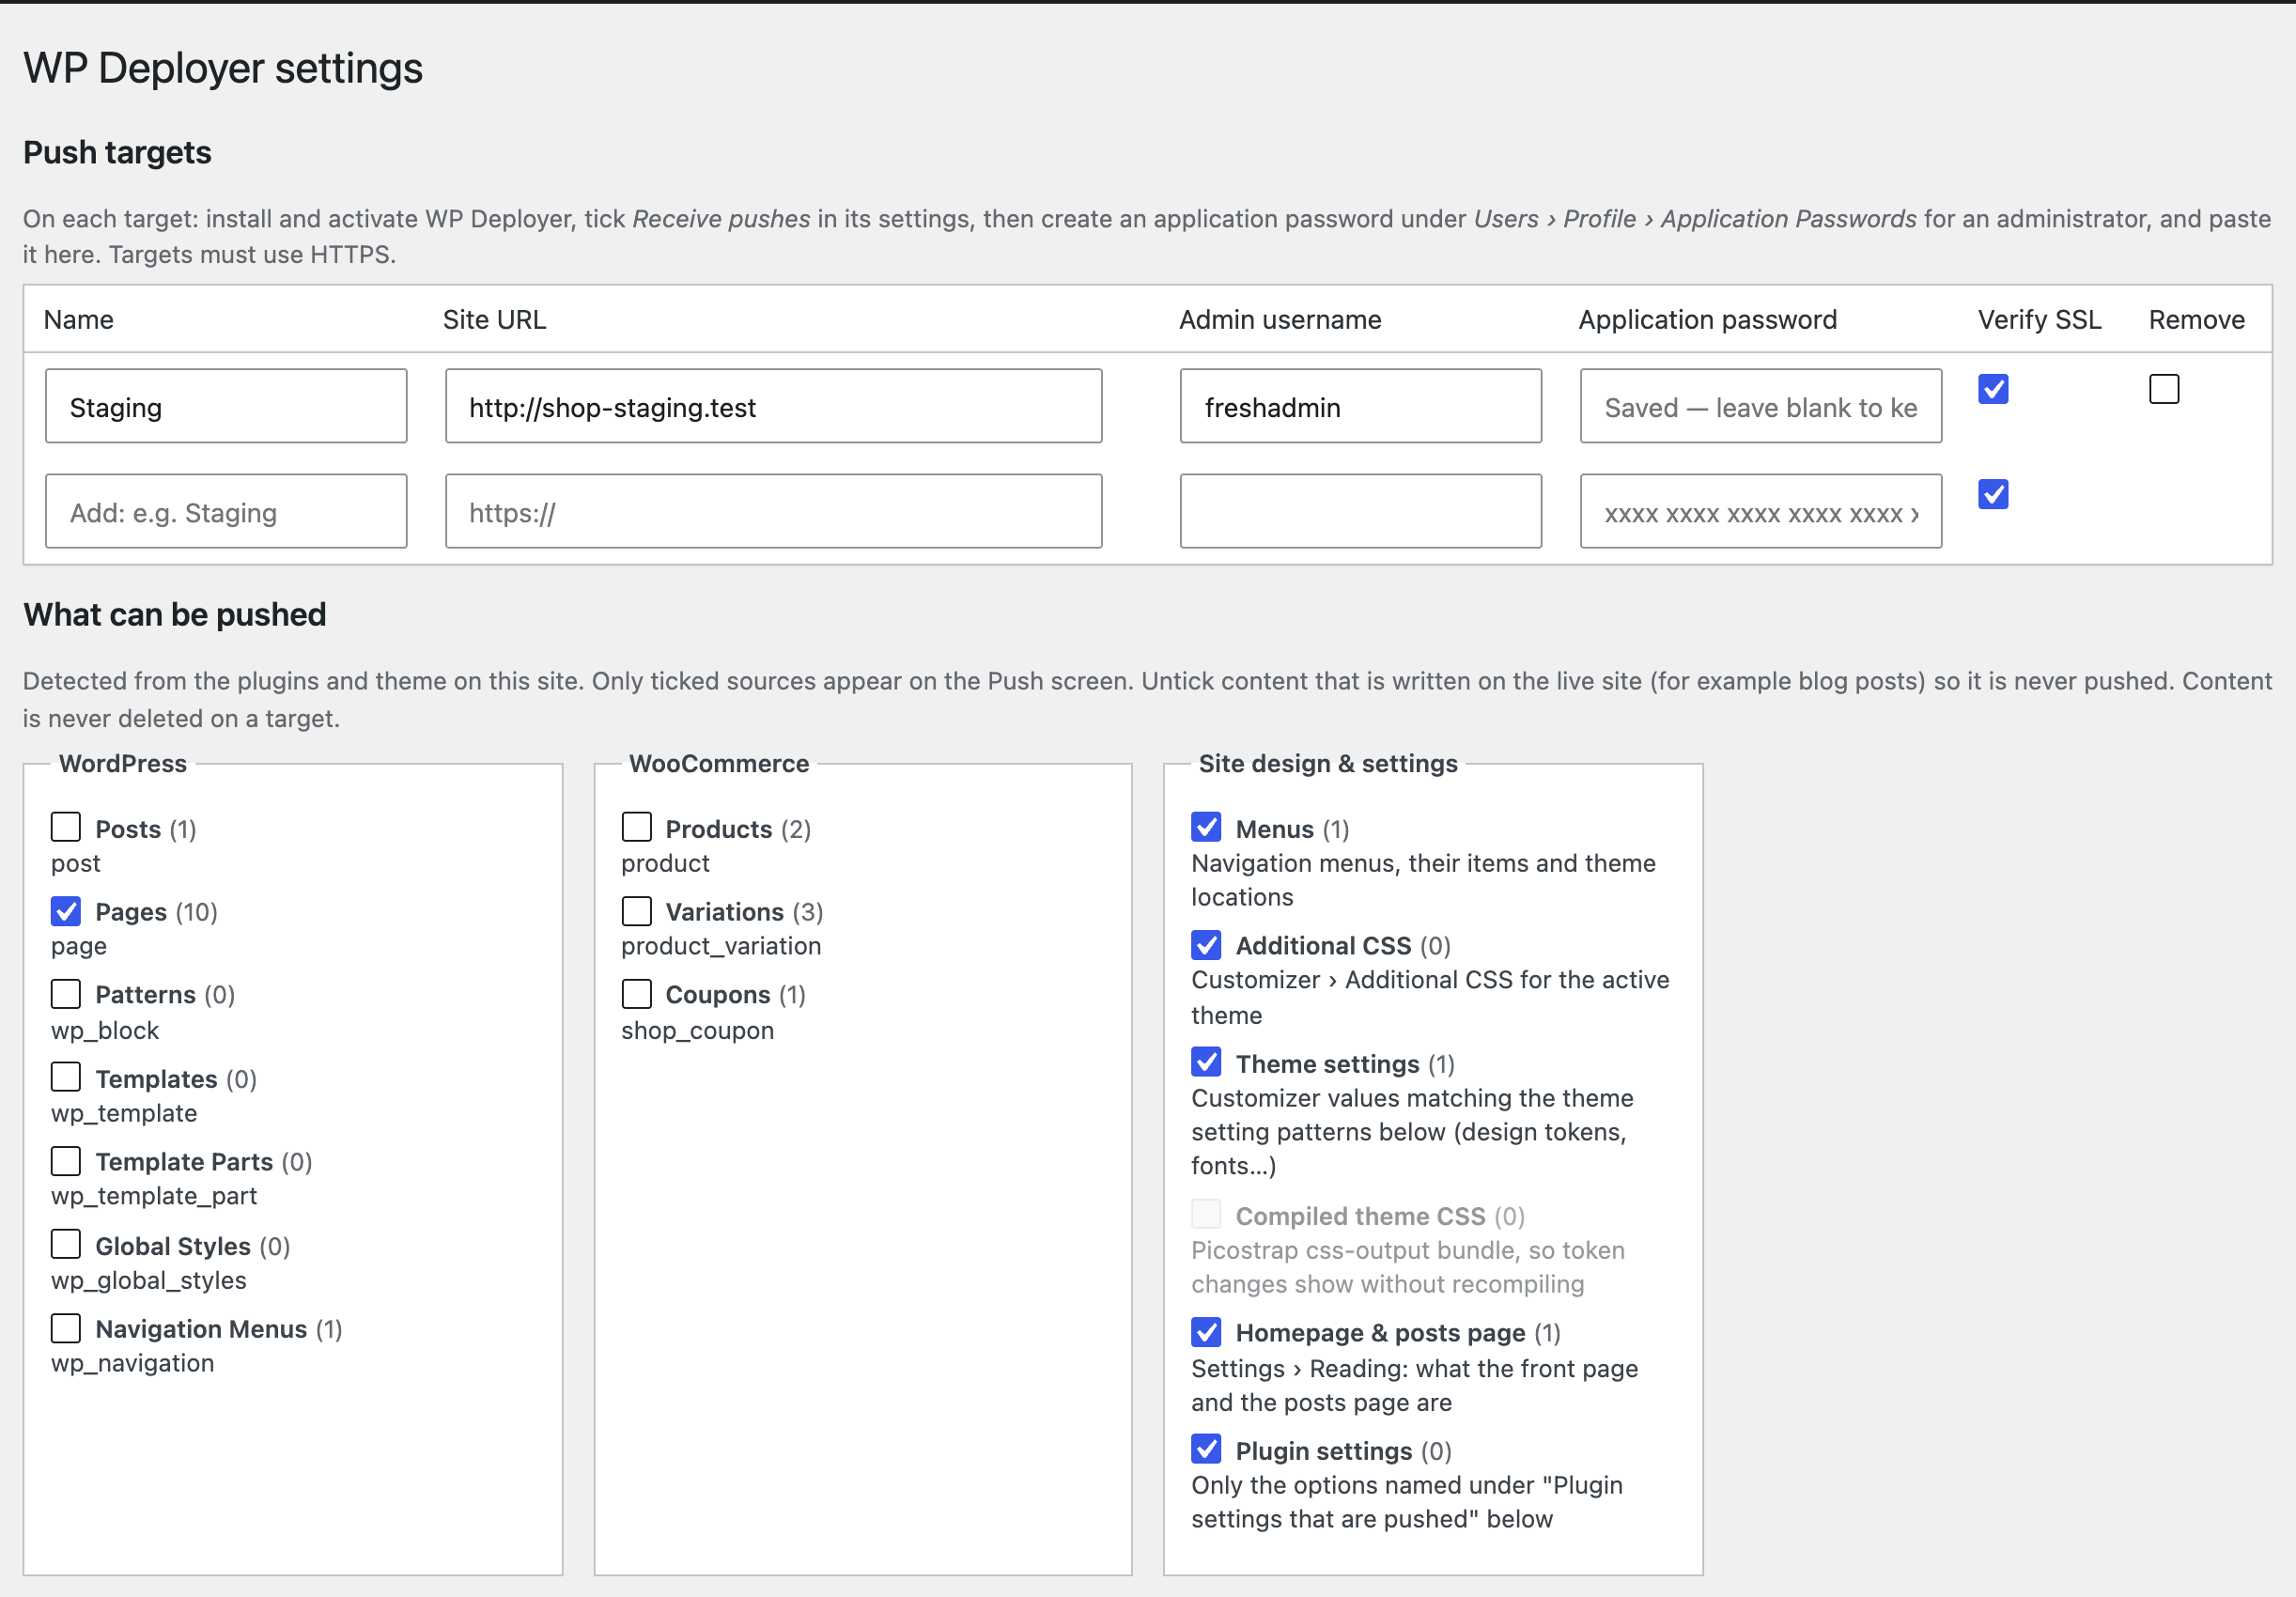Uncheck Additional CSS checkbox
Screen dimensions: 2296x1597
tap(1206, 945)
